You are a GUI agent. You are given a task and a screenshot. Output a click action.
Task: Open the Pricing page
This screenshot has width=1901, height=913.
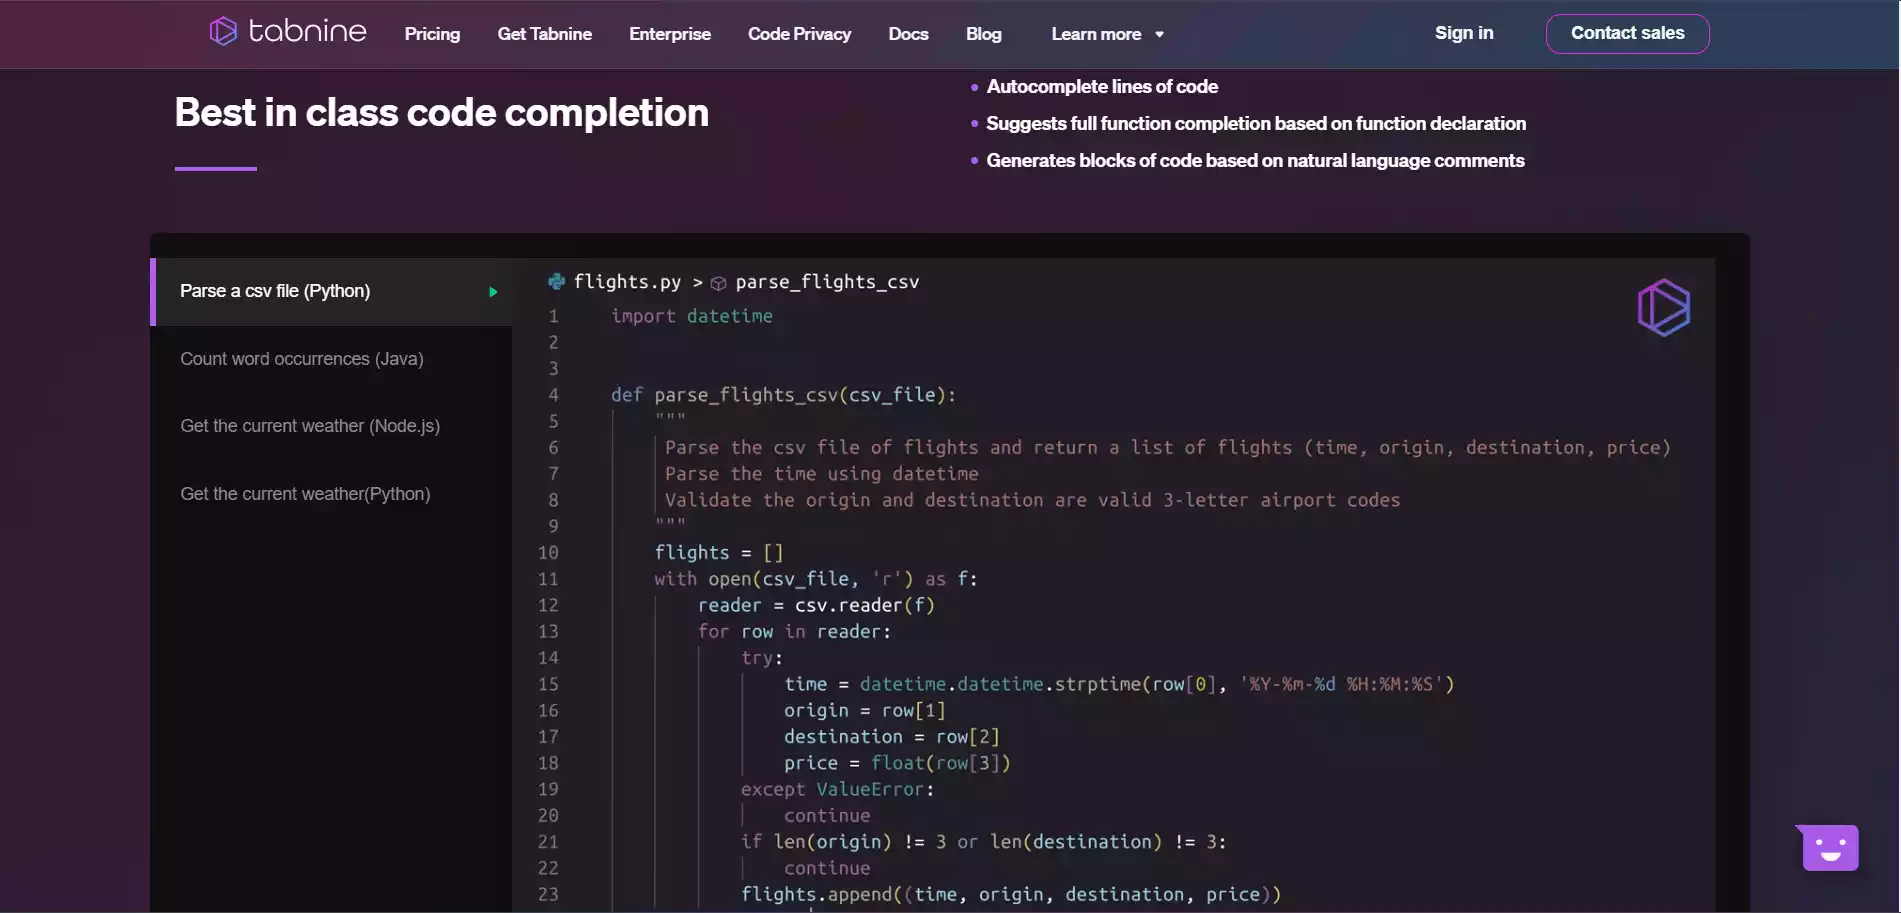click(x=432, y=34)
